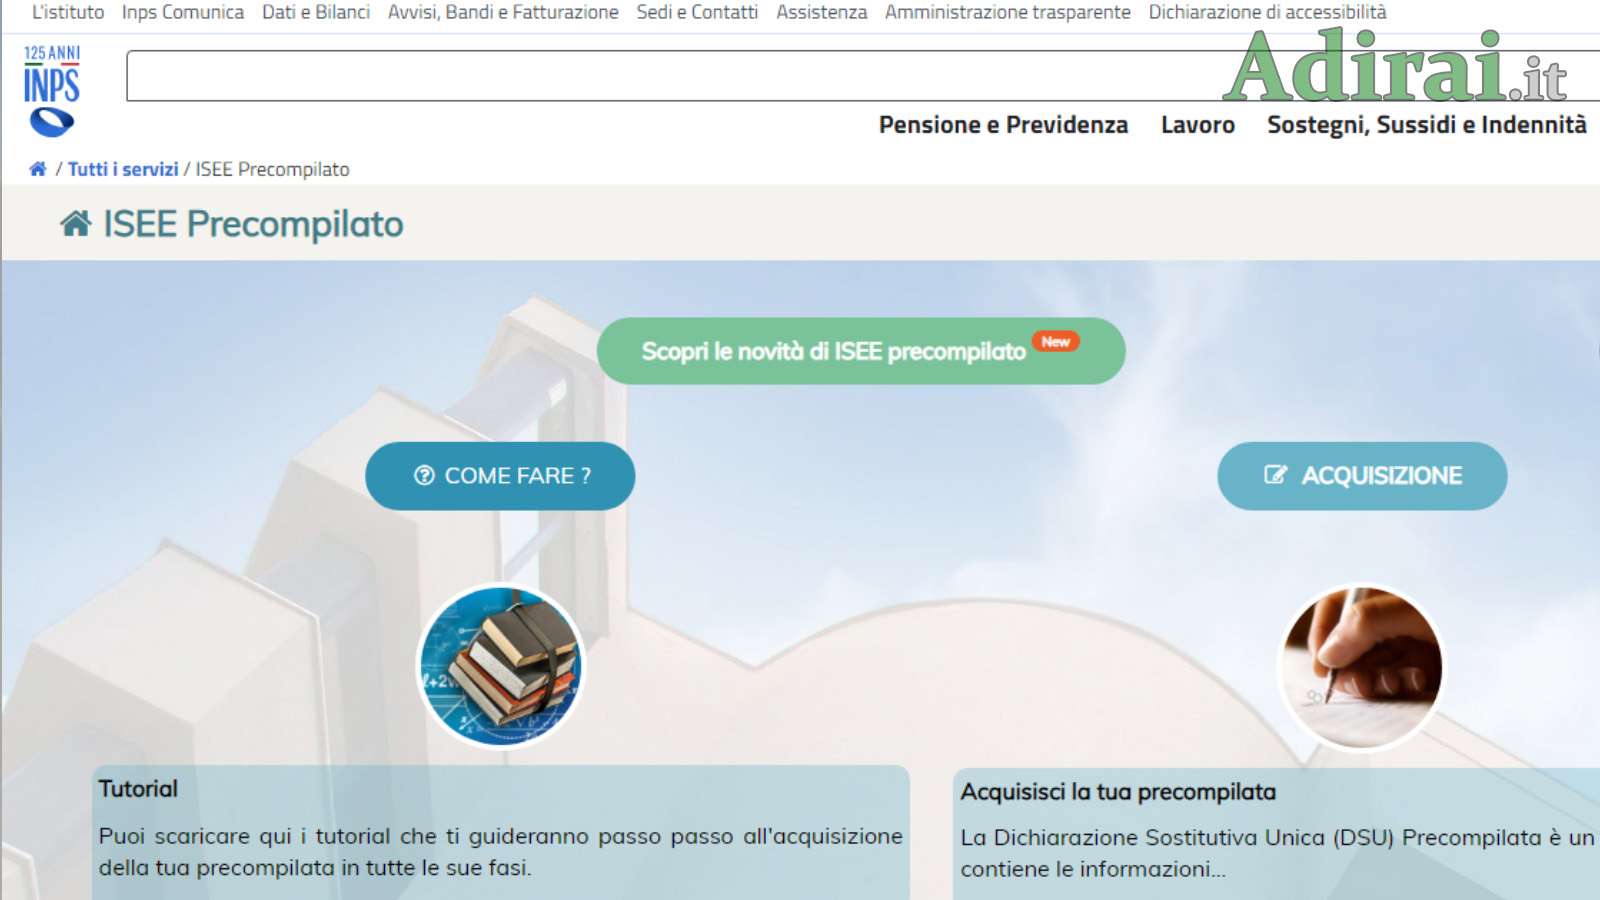
Task: Click the ACQUISIZIONE button
Action: 1362,476
